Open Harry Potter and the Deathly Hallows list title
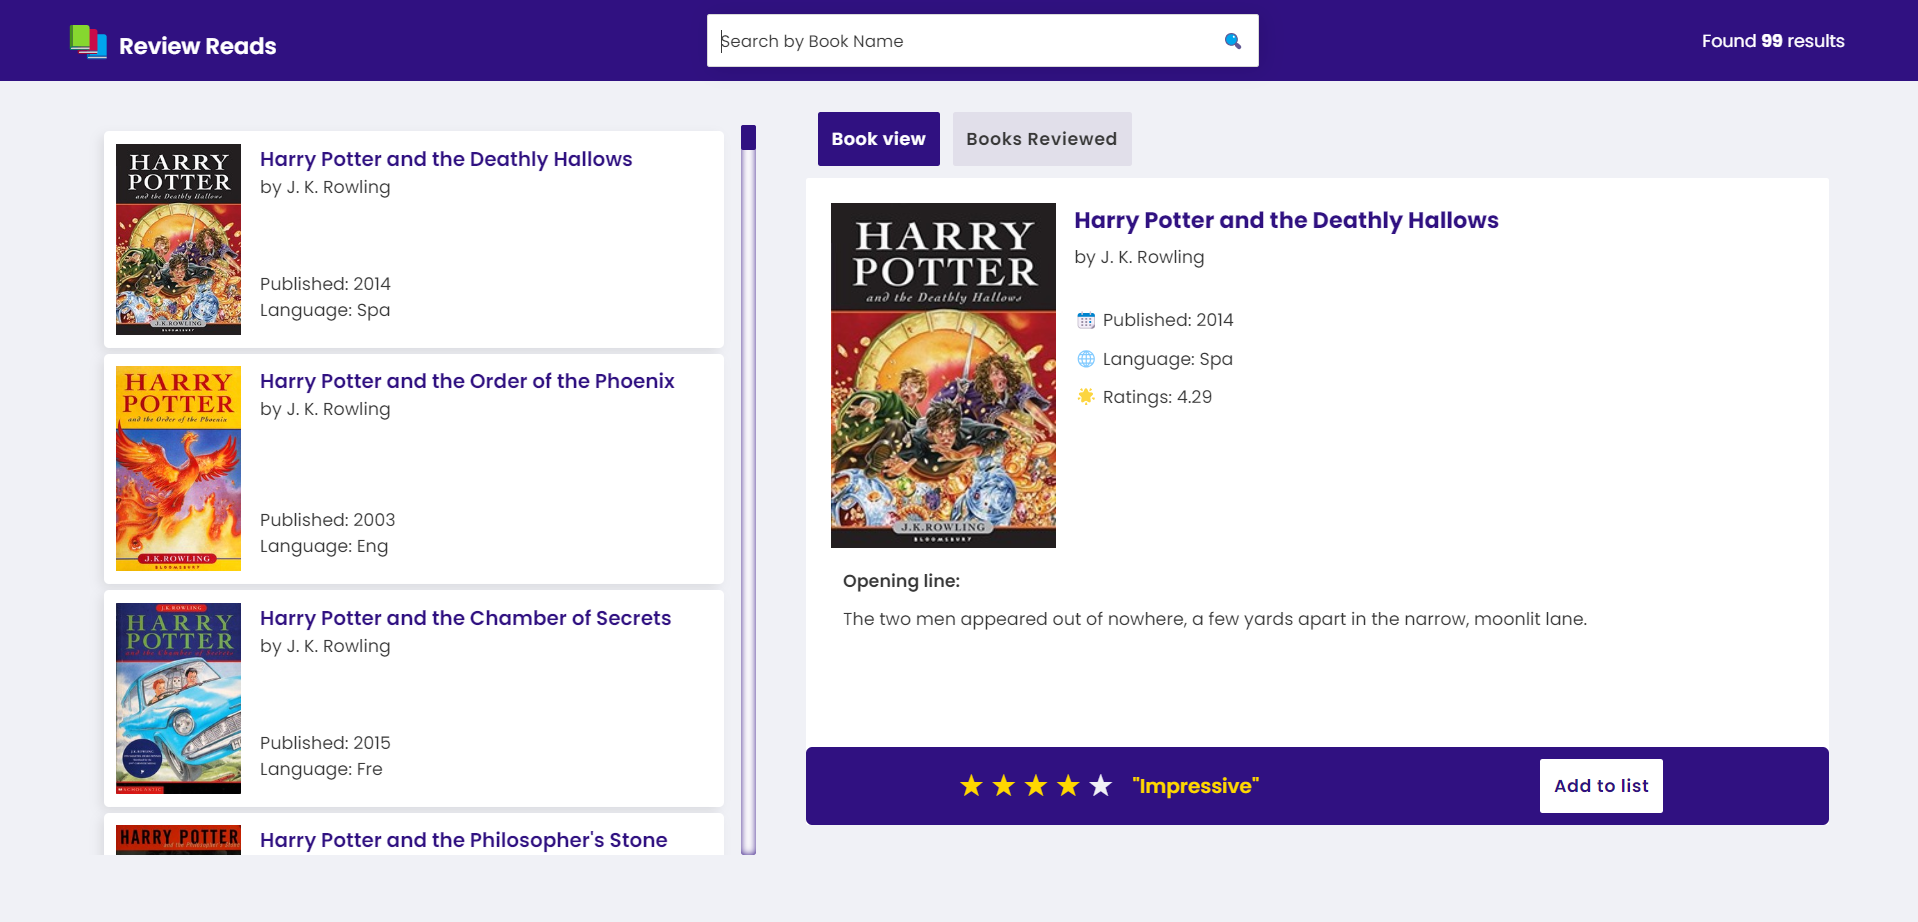 (446, 159)
